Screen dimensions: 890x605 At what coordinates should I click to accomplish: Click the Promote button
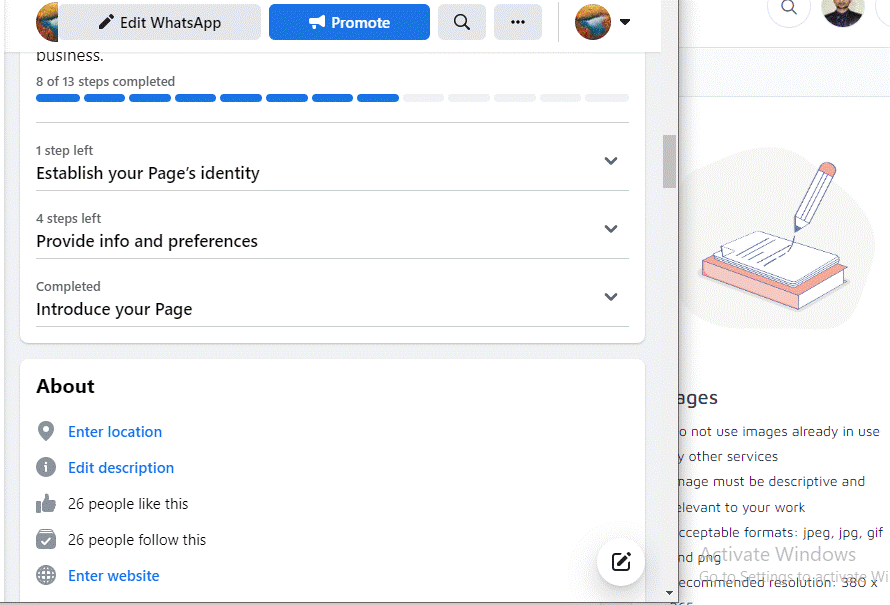coord(349,21)
